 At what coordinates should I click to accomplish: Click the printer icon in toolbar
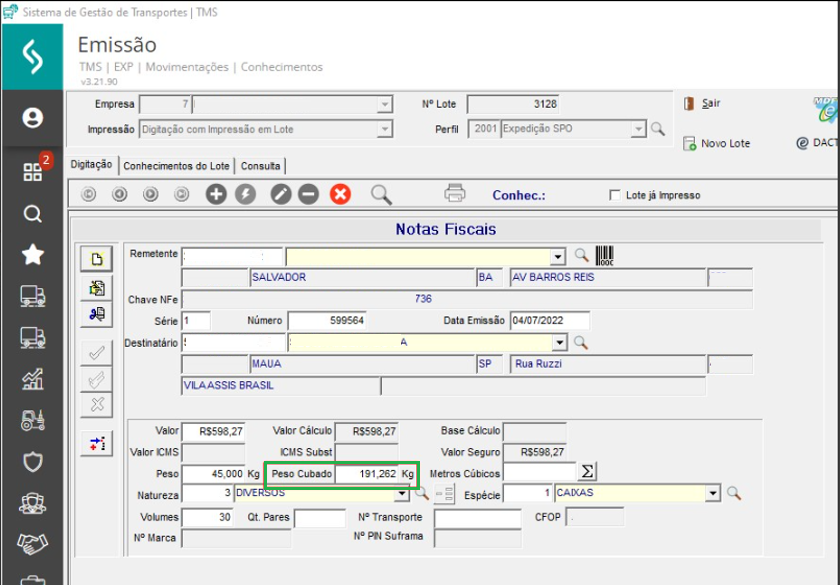click(455, 193)
